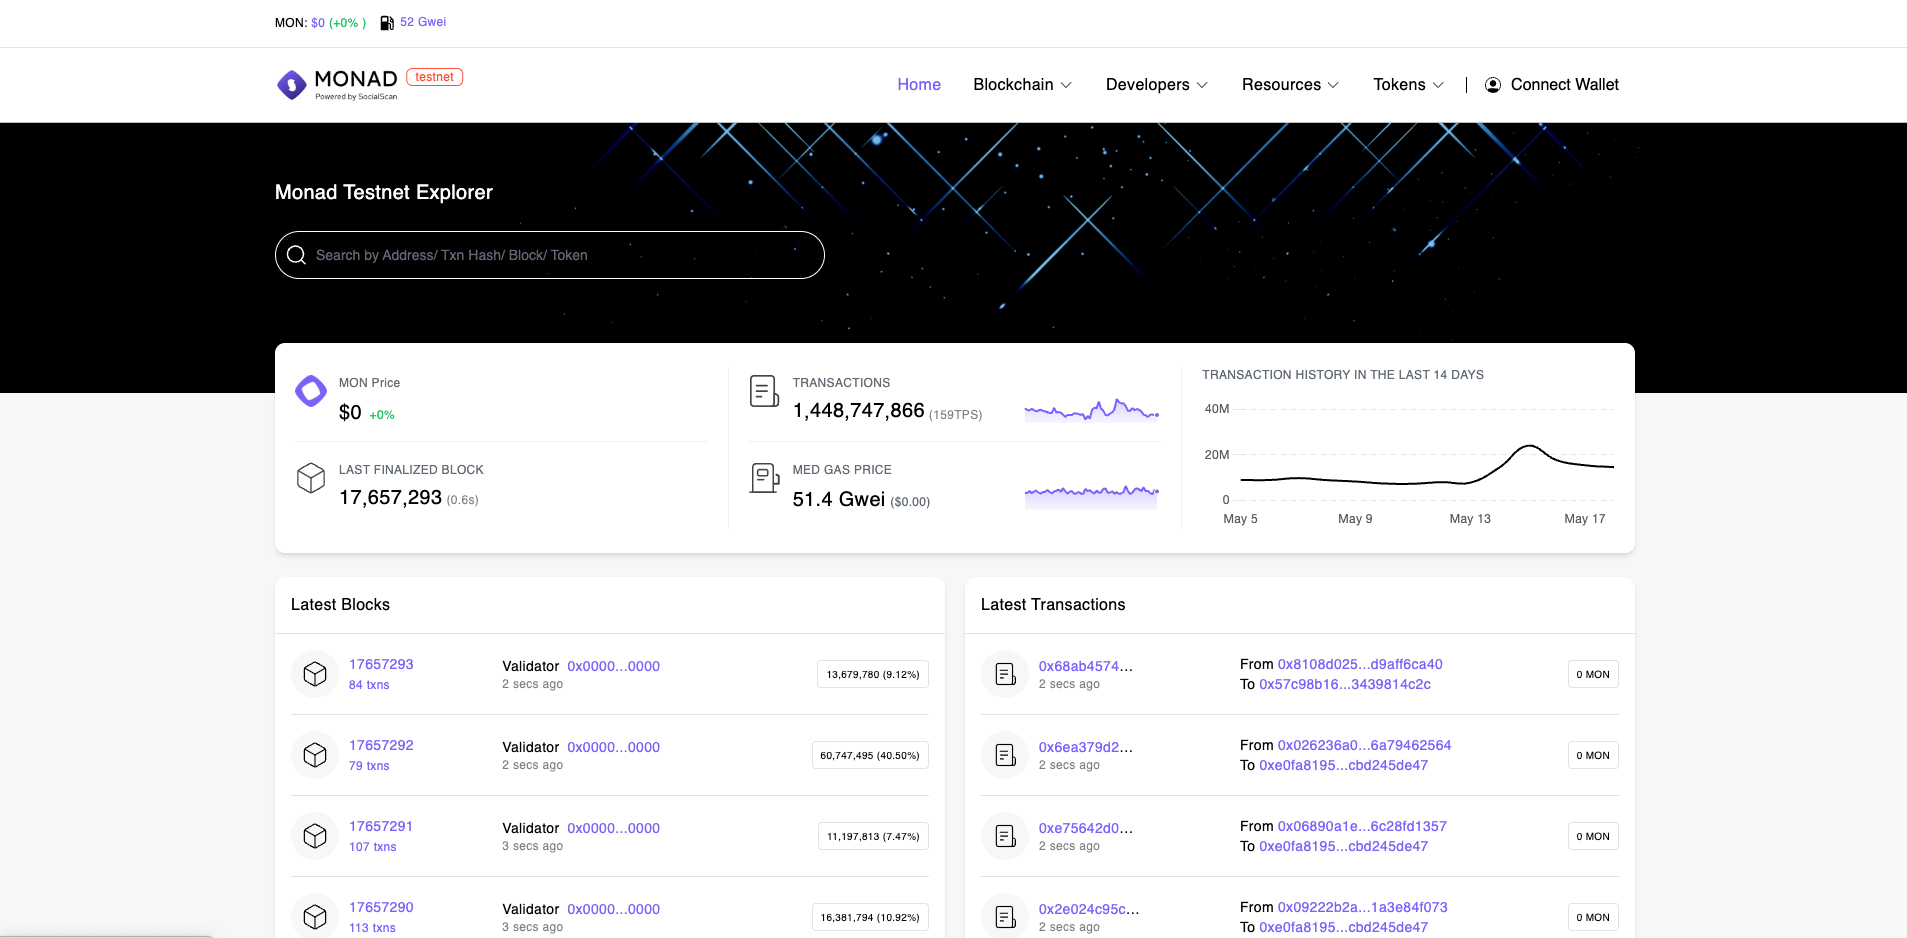Viewport: 1907px width, 938px height.
Task: Click the 17,657,293 finalized block value
Action: pos(390,498)
